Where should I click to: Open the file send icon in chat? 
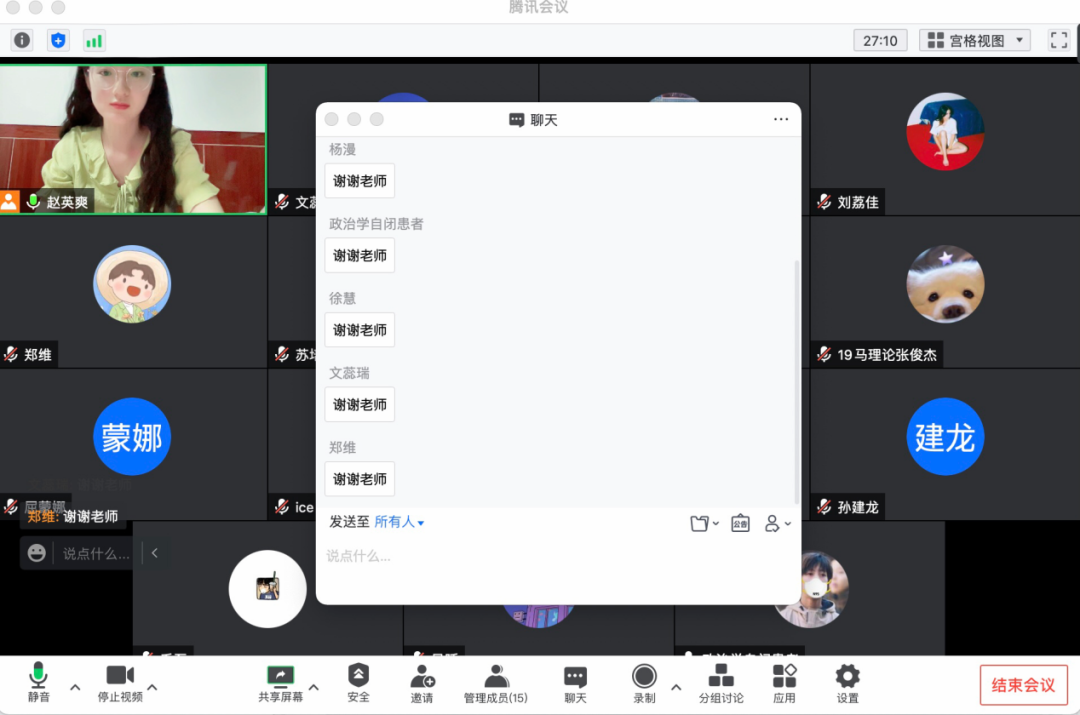[703, 523]
